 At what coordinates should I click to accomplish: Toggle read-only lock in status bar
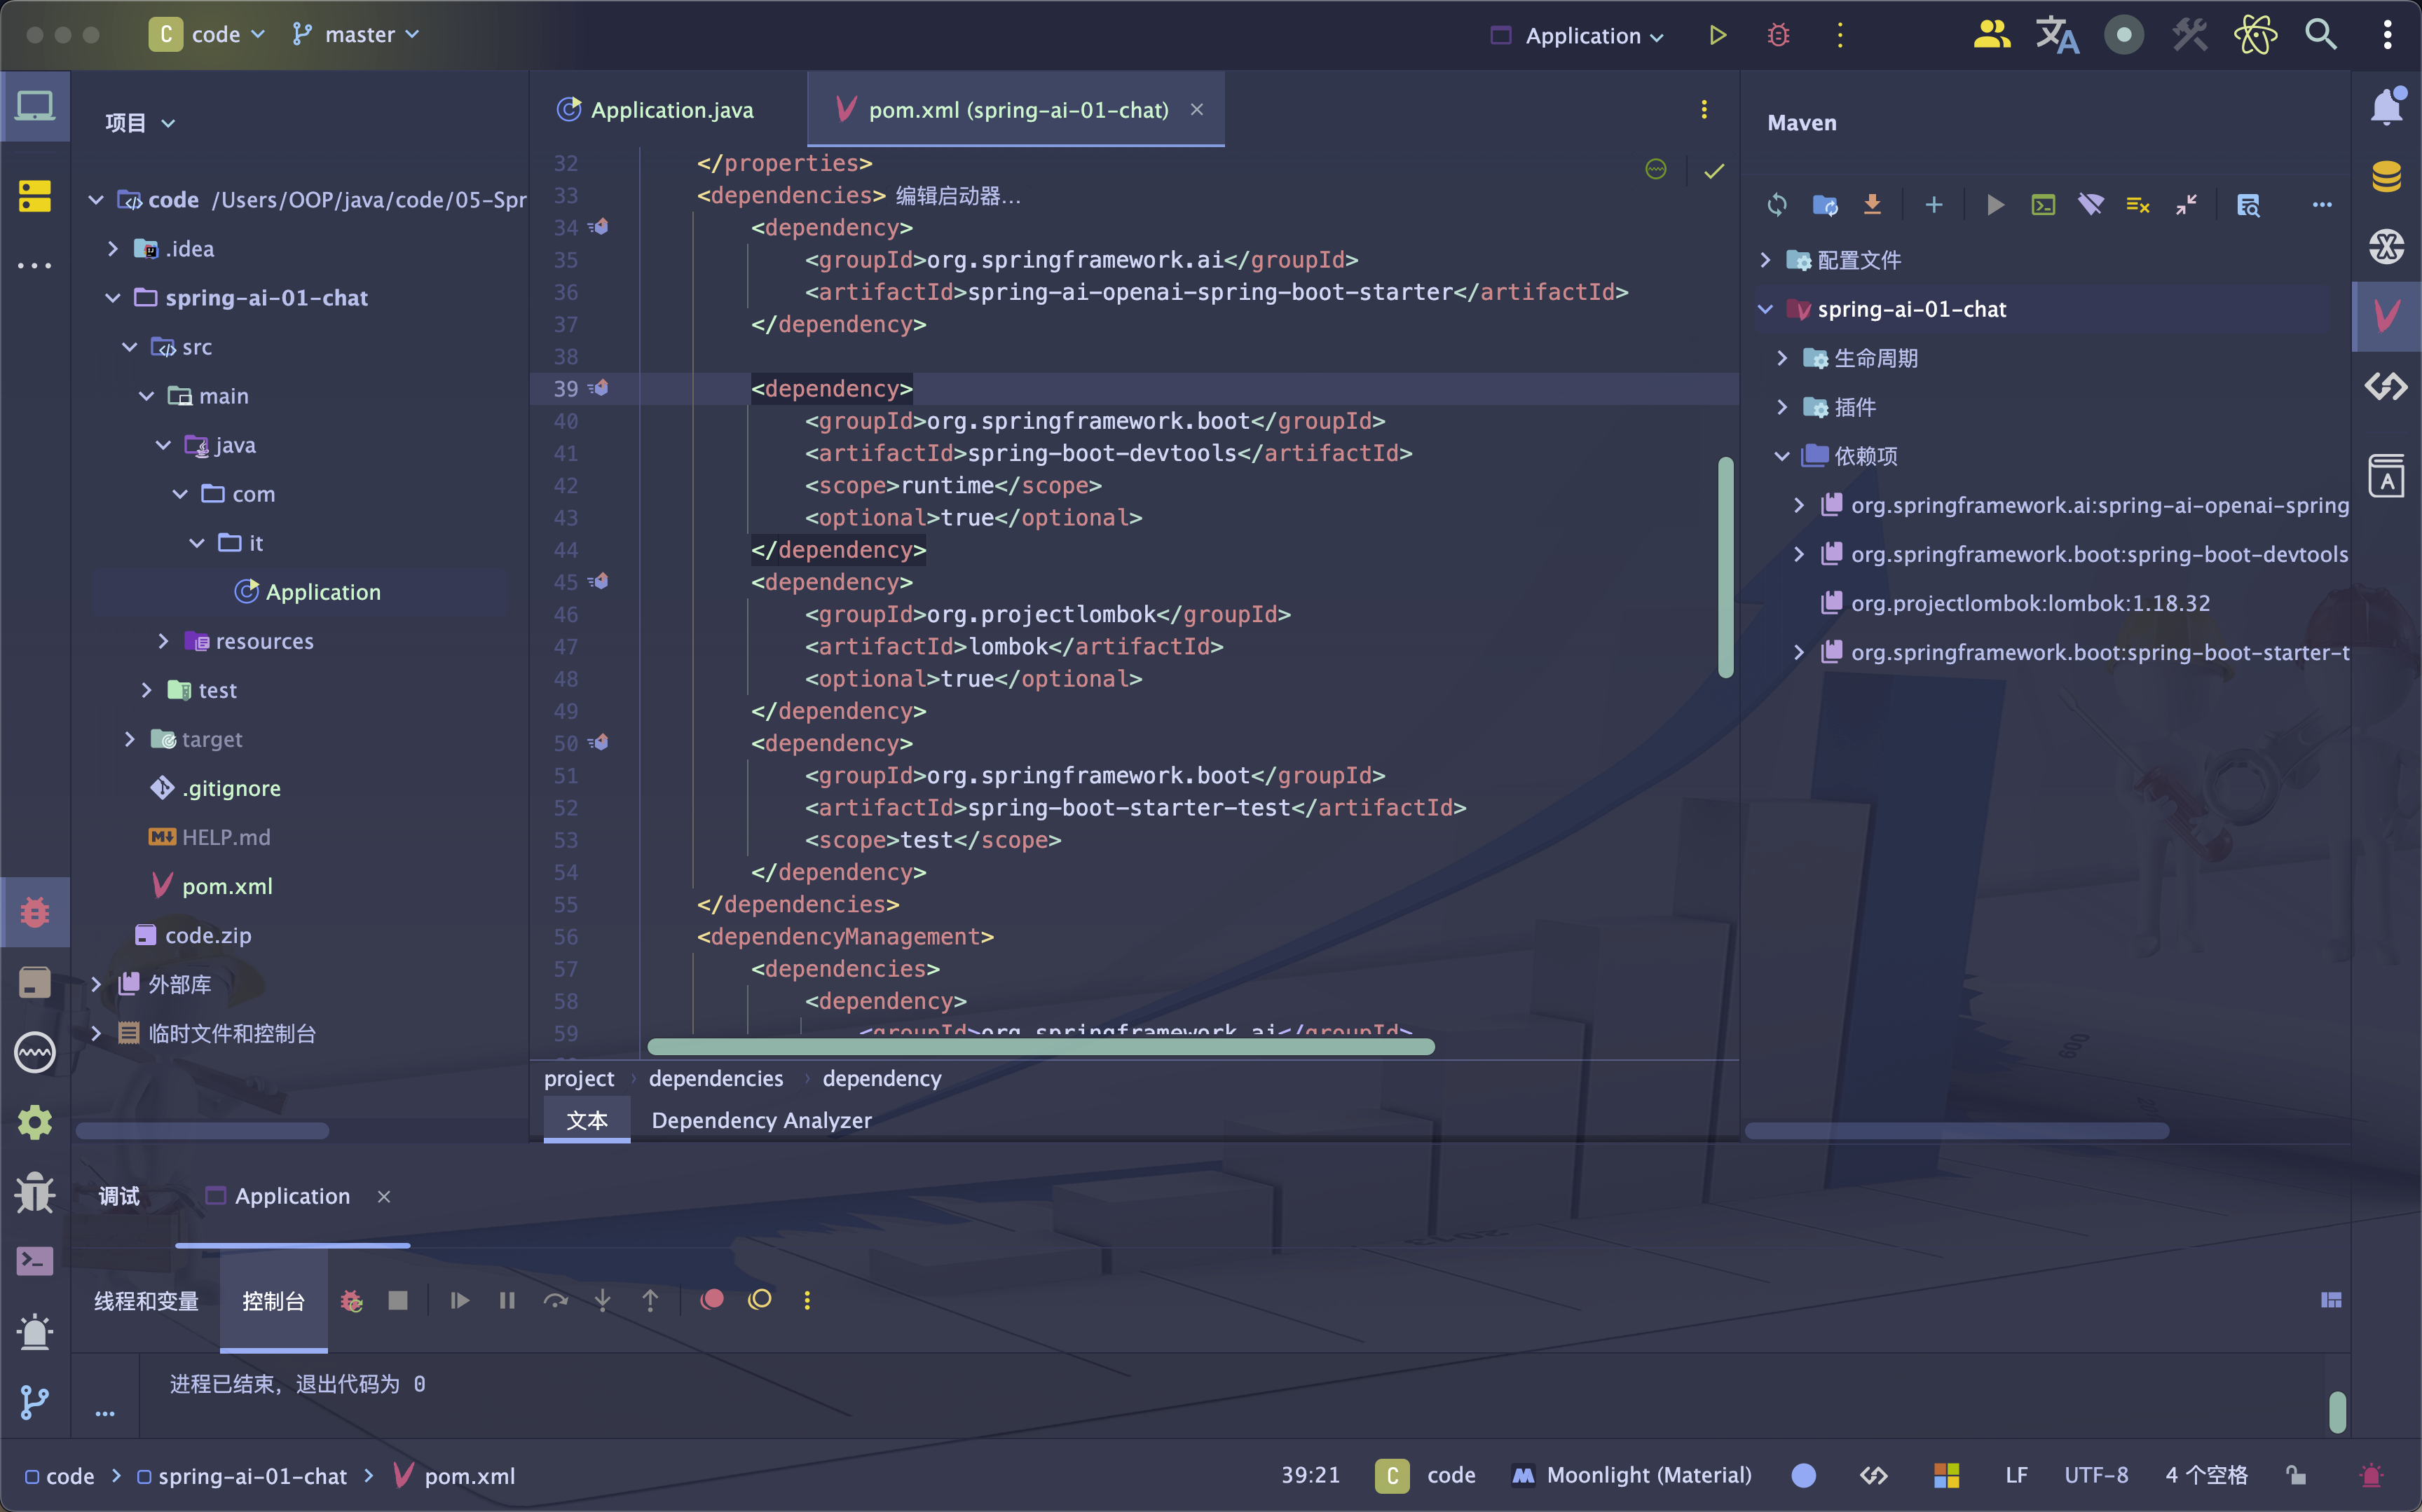(x=2296, y=1475)
